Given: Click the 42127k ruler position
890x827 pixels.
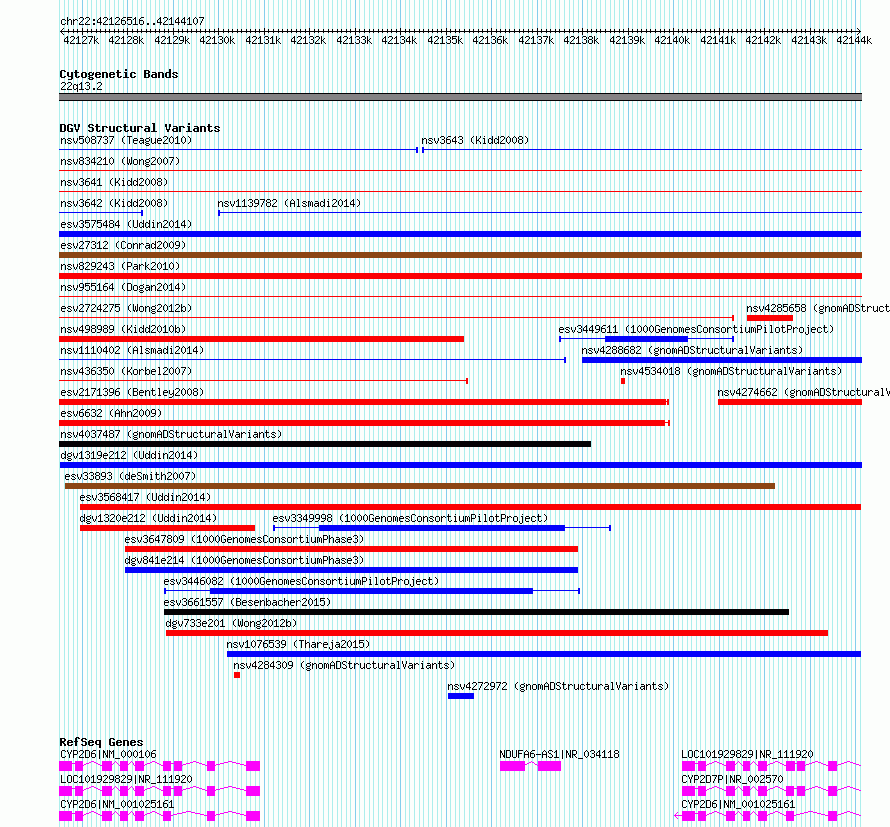Looking at the screenshot, I should click(81, 40).
